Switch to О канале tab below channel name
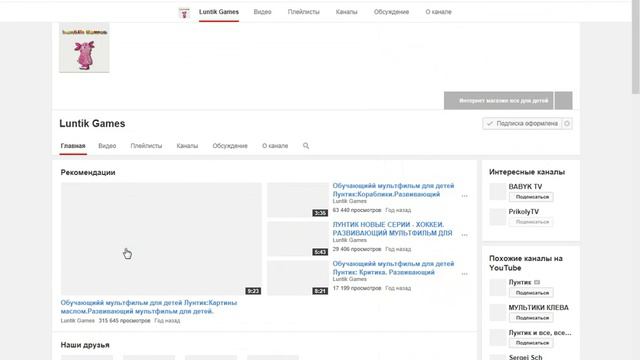 click(275, 146)
